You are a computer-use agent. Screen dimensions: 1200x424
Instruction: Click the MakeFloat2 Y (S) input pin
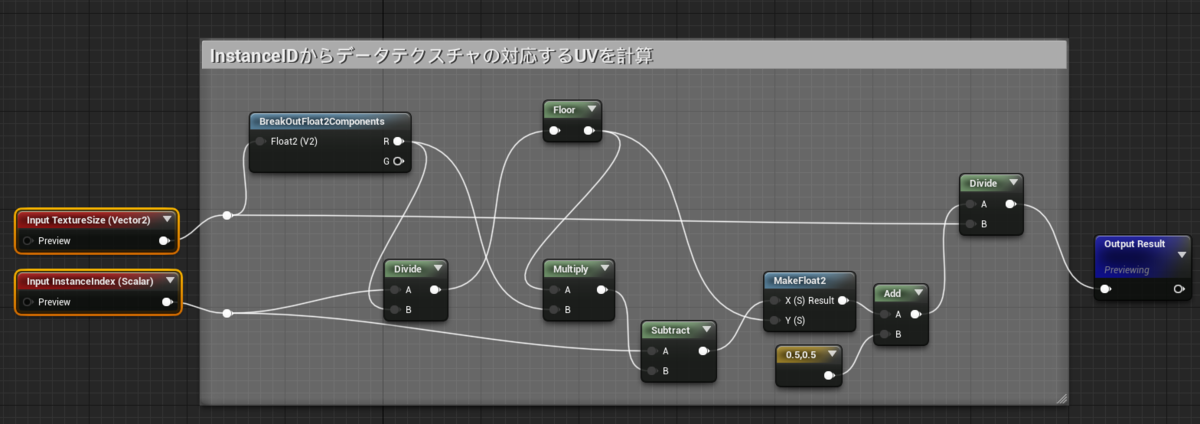coord(774,320)
